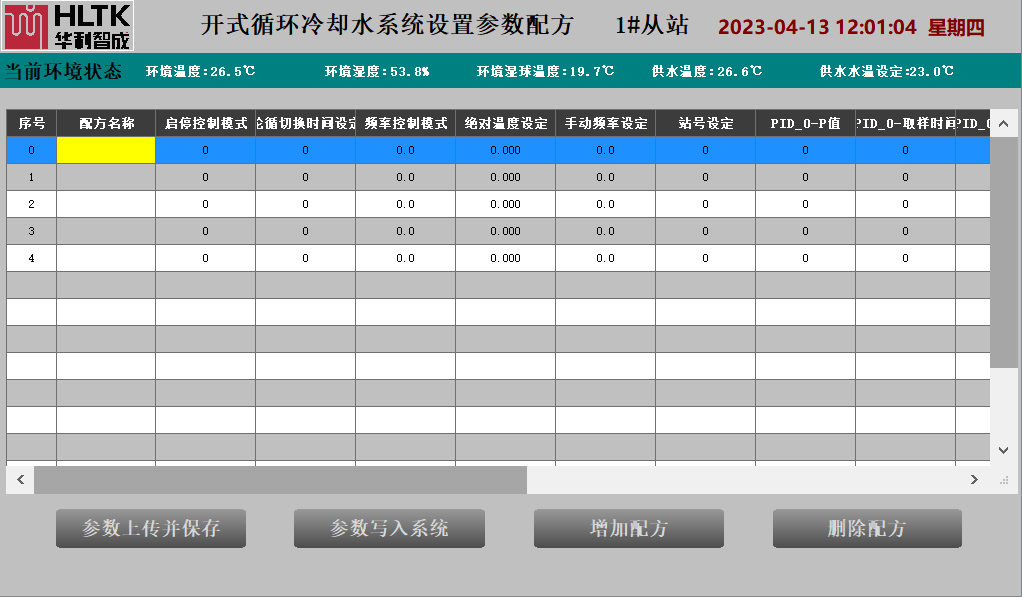Click the PID_0-P值 cell in row 4
The image size is (1022, 597).
click(x=806, y=258)
